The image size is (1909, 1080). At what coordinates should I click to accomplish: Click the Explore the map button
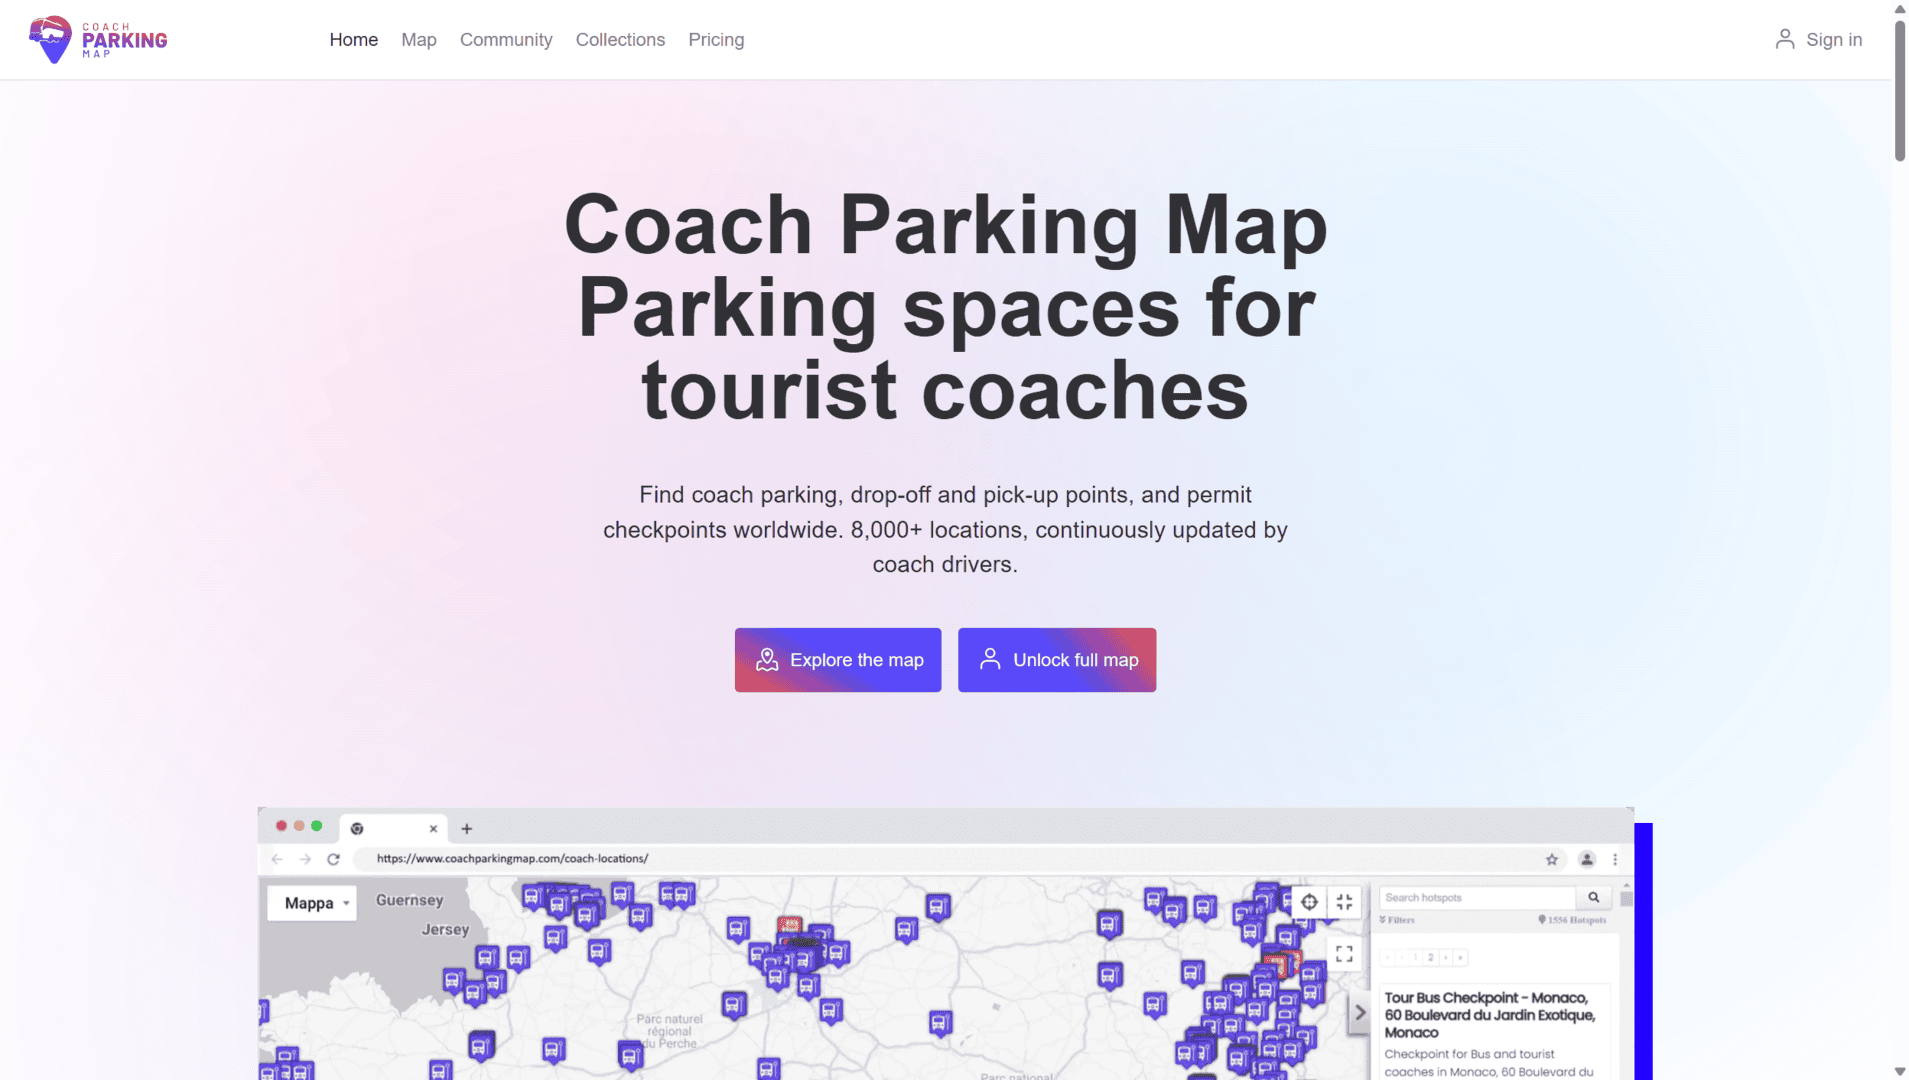coord(837,660)
